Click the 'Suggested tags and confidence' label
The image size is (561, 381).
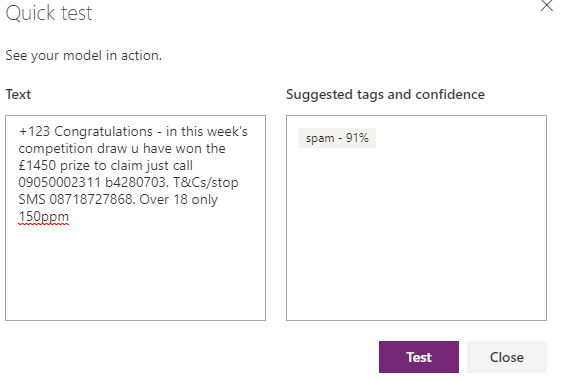[385, 94]
